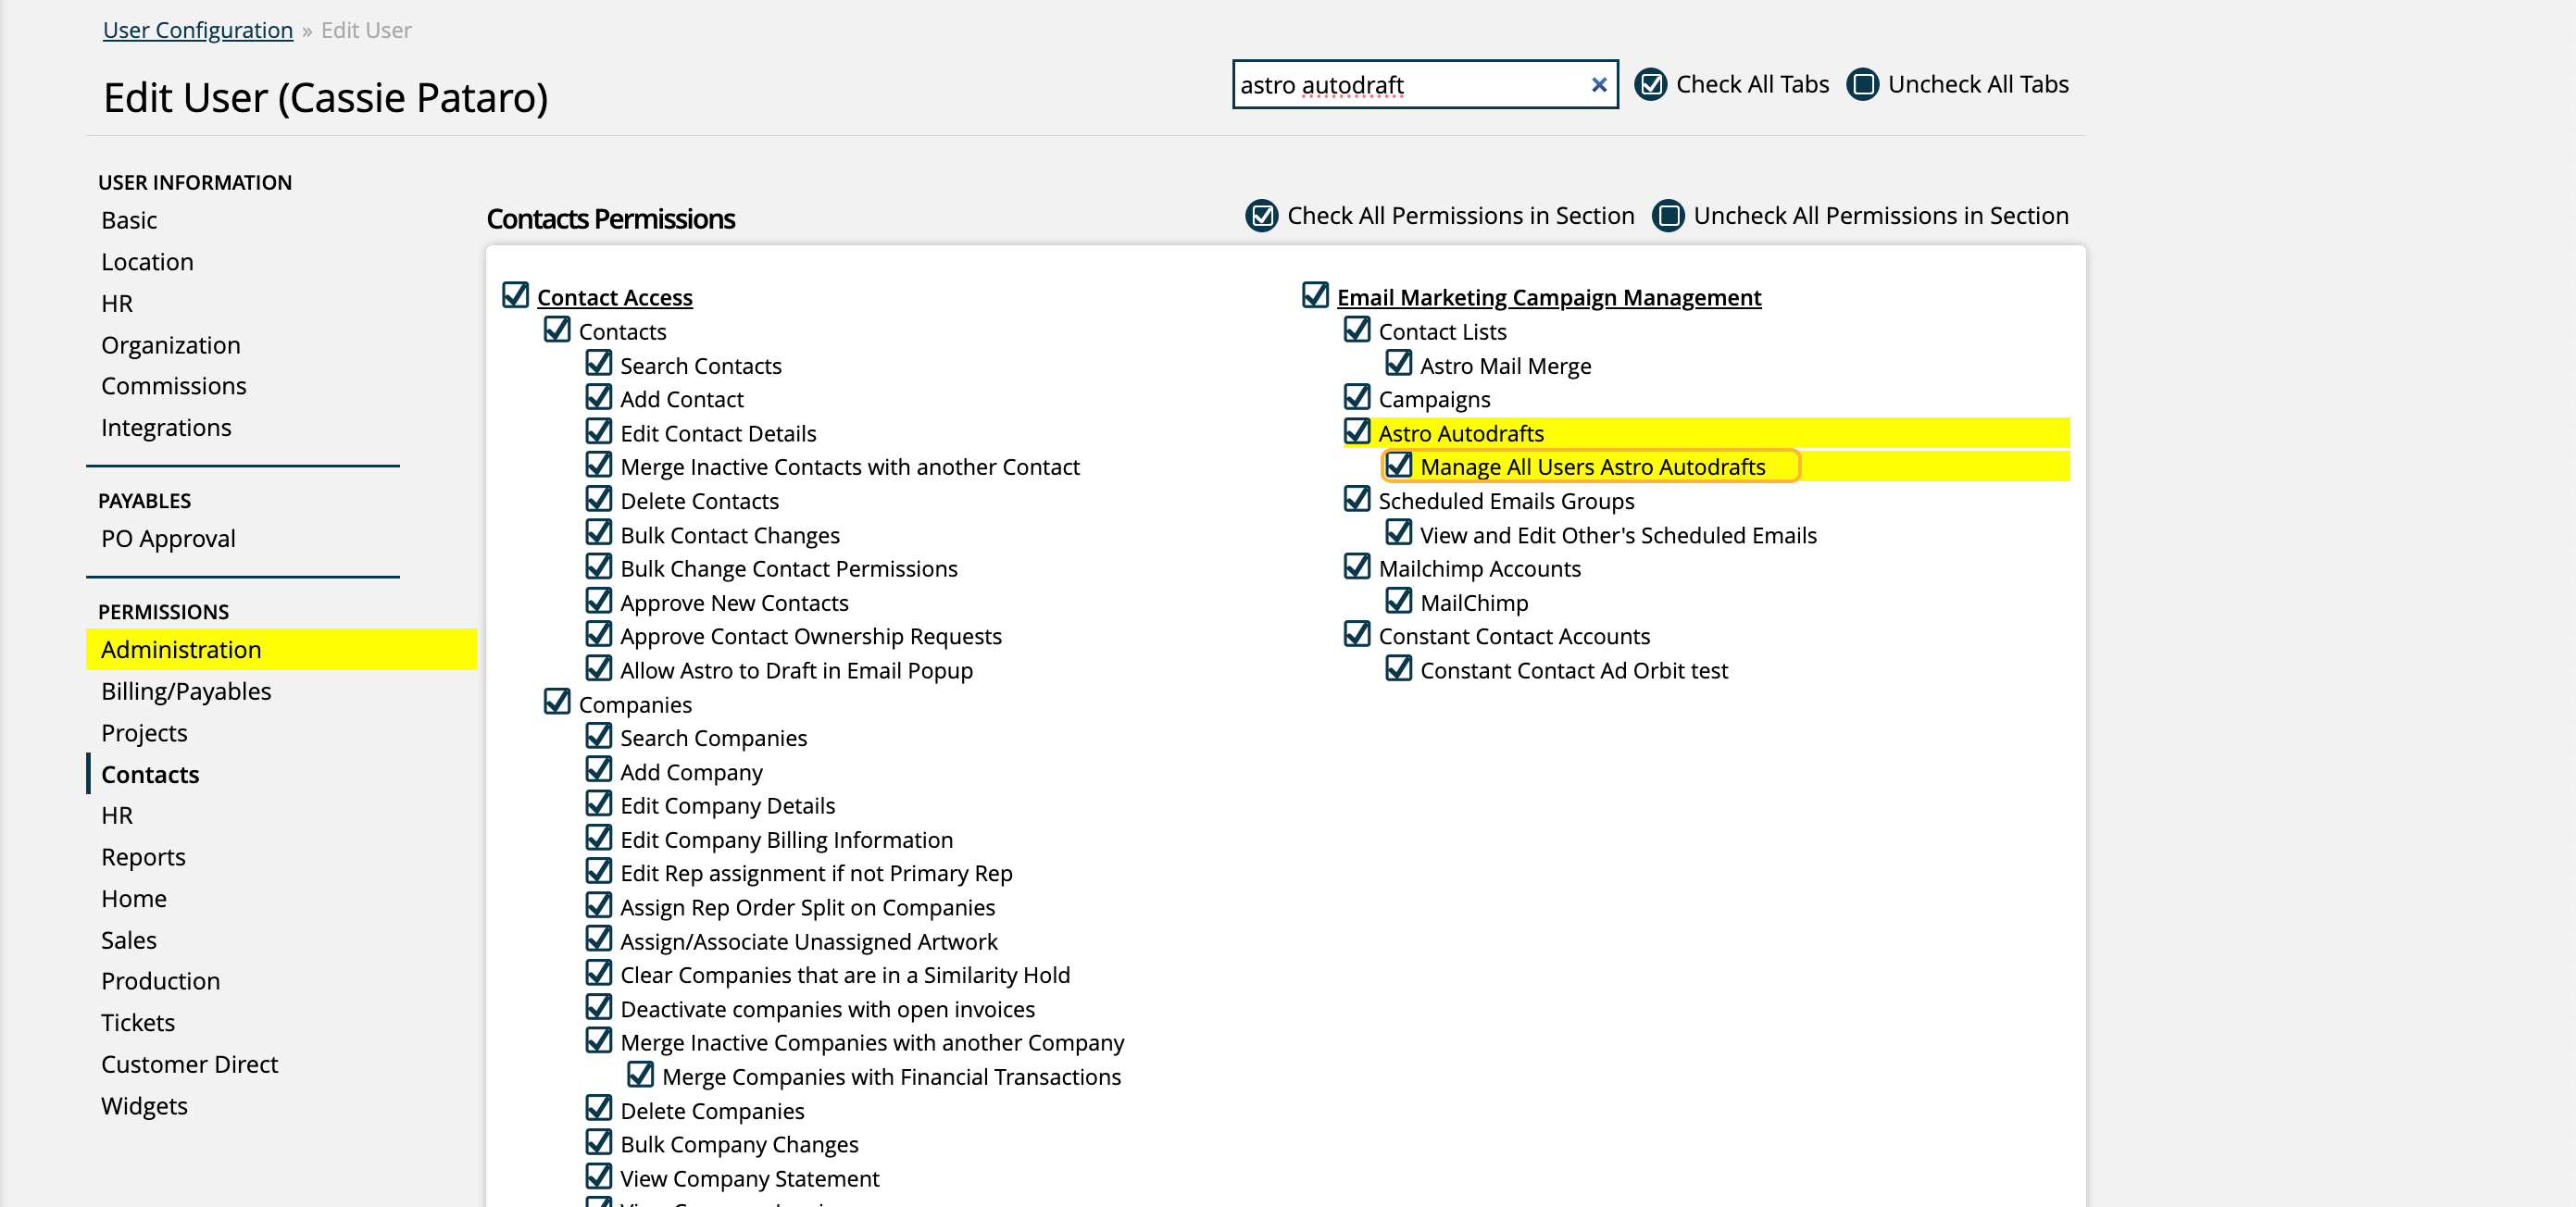Clear the search field with X icon

click(x=1598, y=85)
